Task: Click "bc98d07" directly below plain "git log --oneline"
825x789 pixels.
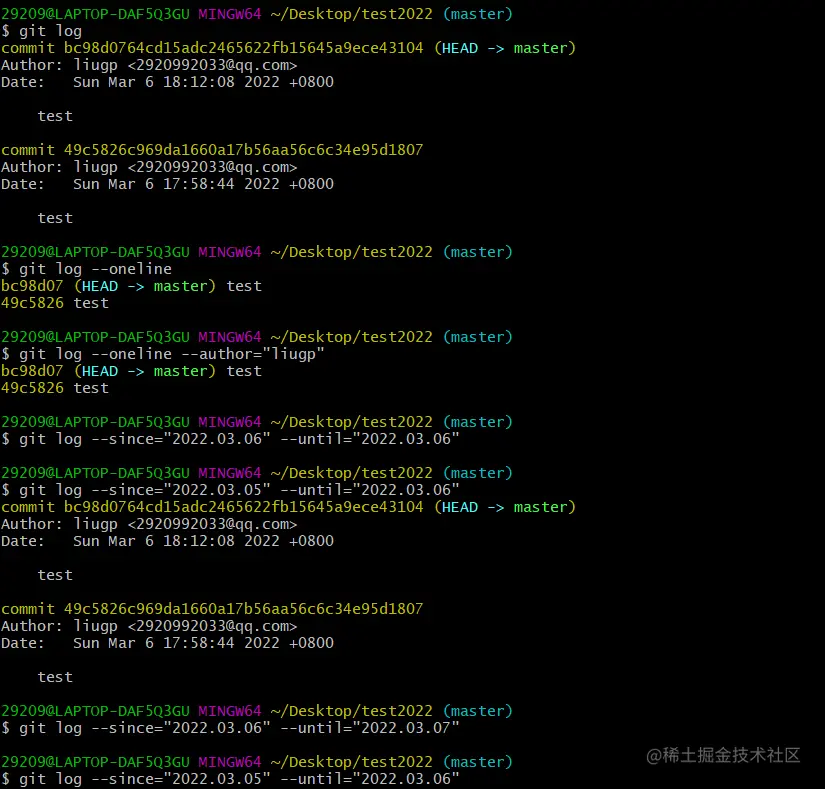Action: 32,286
